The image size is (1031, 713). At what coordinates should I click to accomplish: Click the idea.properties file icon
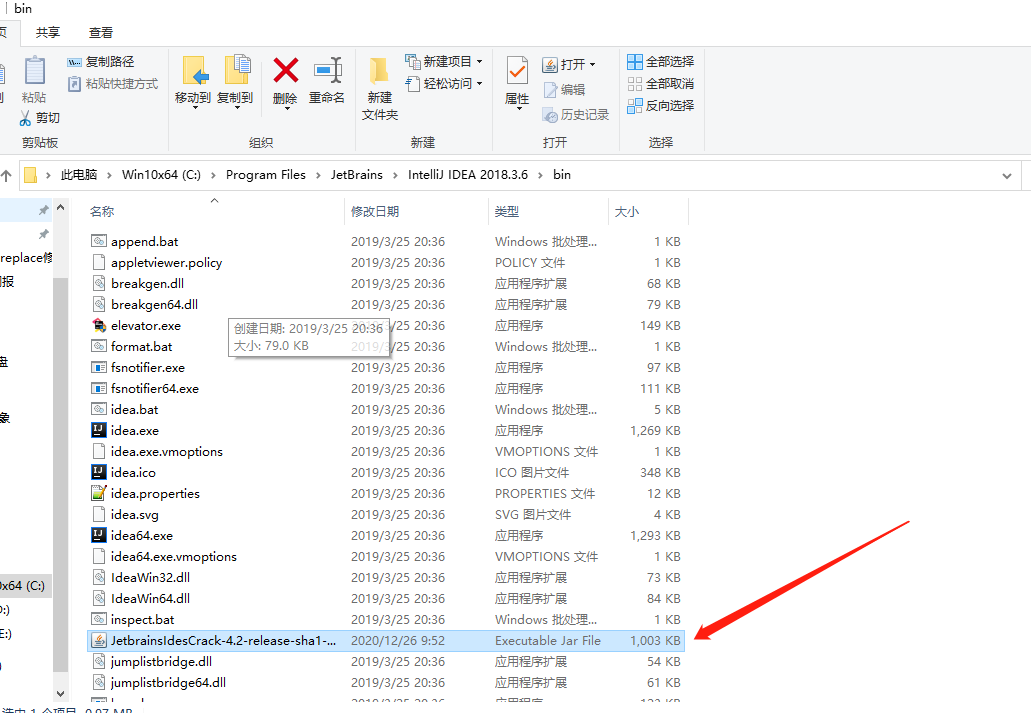coord(99,493)
